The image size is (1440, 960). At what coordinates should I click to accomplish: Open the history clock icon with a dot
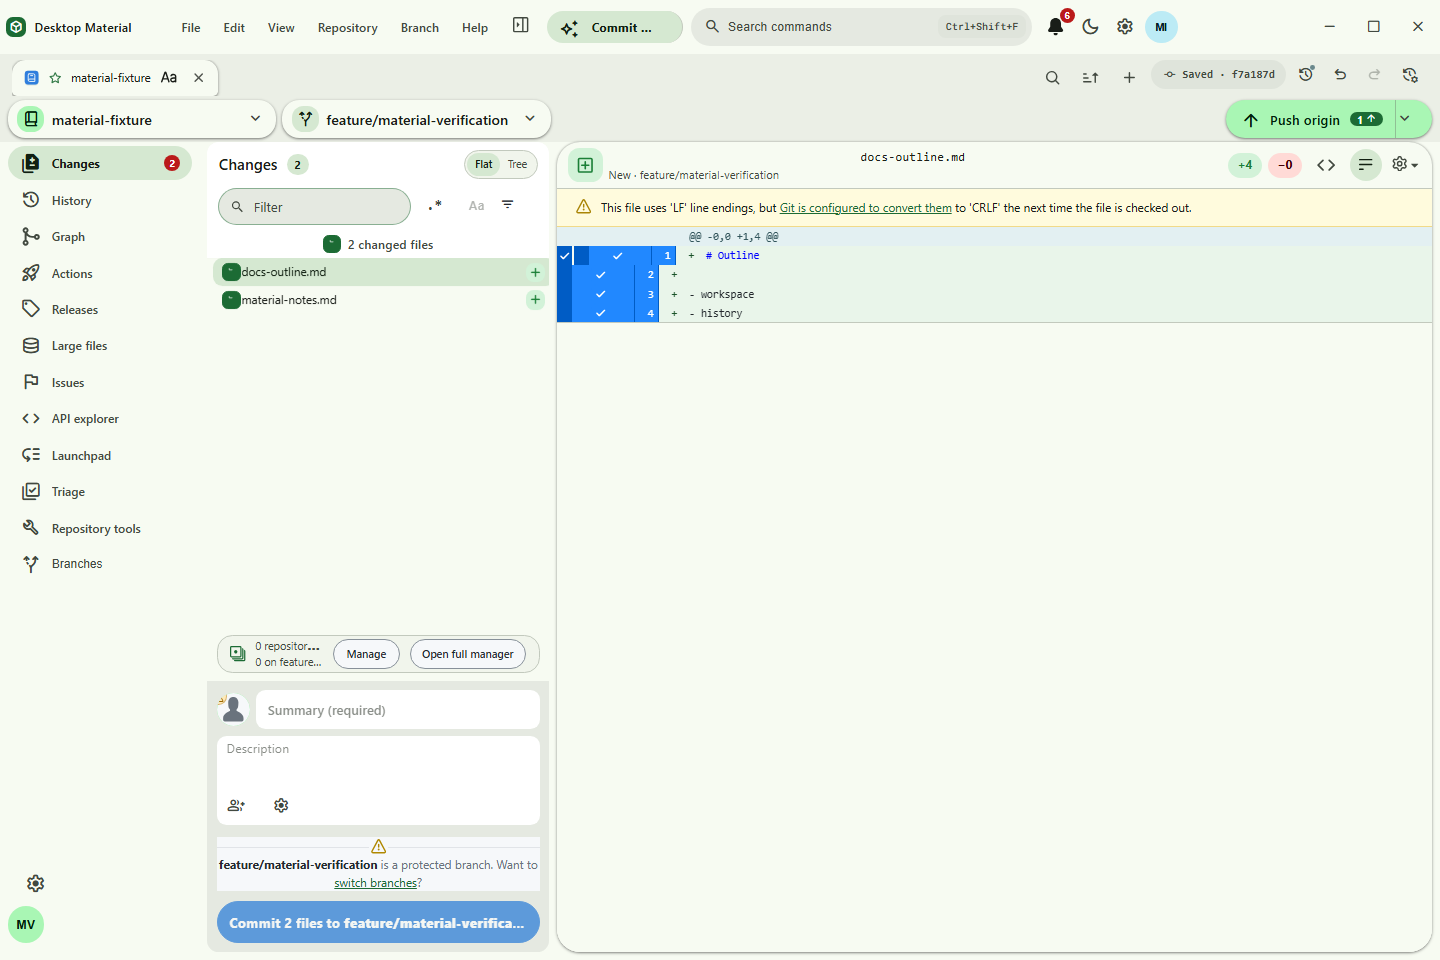(x=1306, y=74)
